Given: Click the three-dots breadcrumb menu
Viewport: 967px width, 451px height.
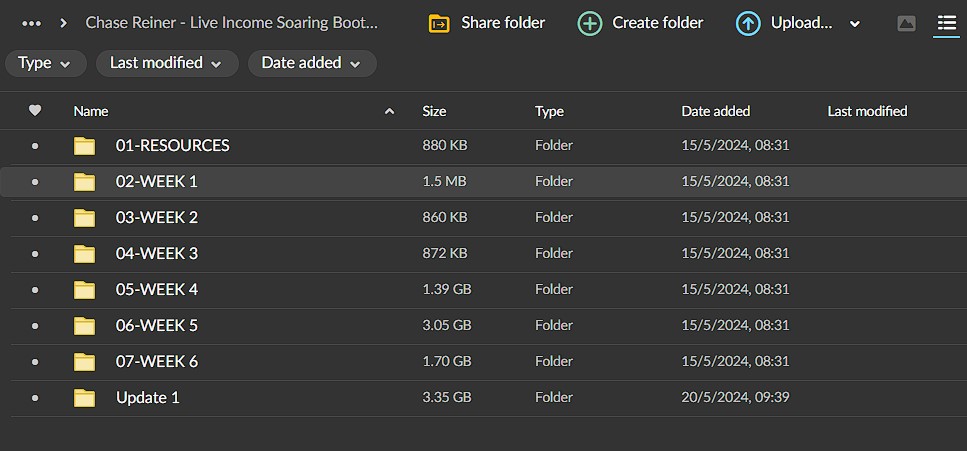Looking at the screenshot, I should (32, 23).
